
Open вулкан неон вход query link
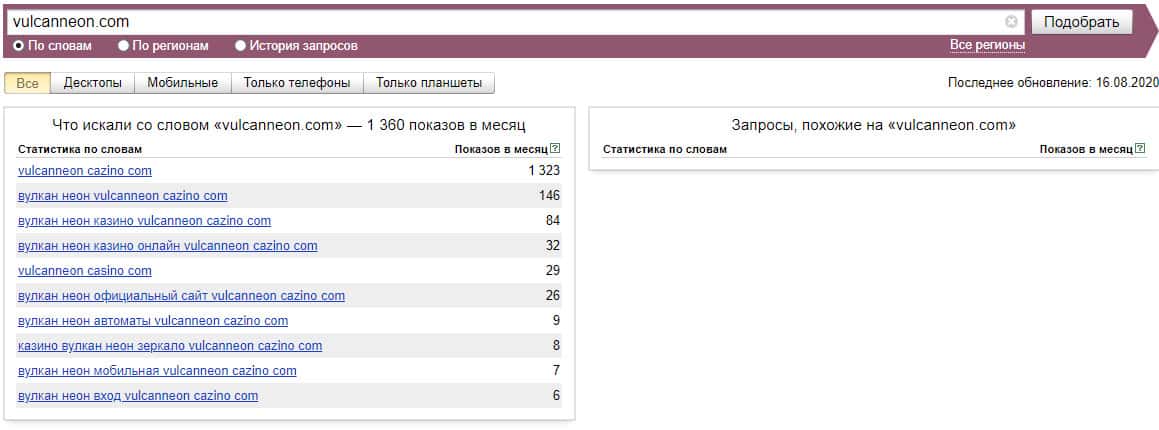pos(138,396)
